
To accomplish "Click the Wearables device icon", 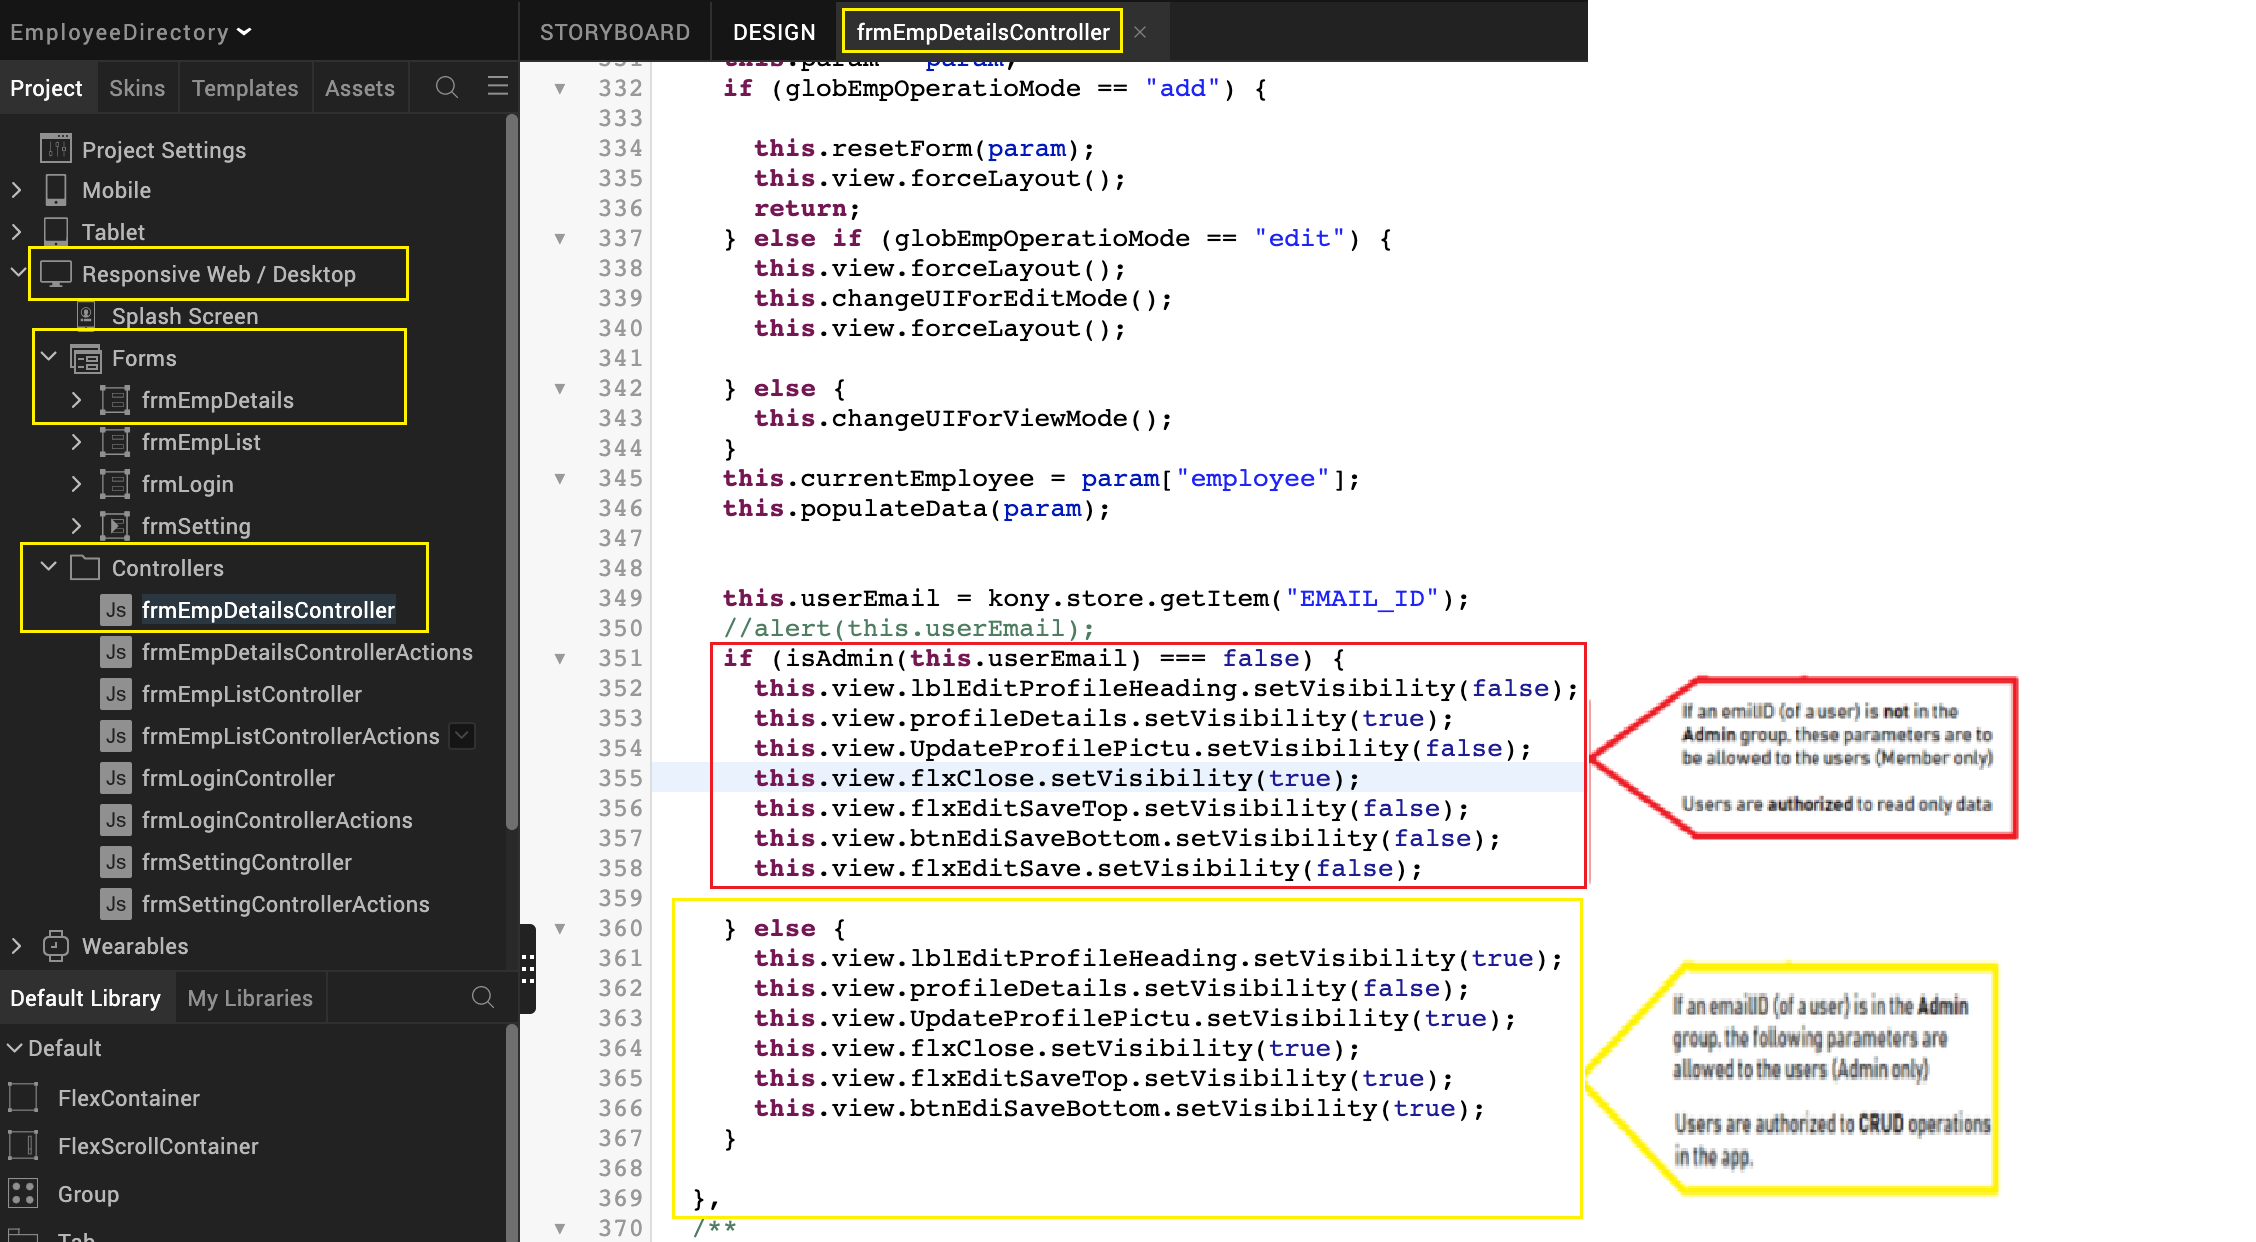I will (x=56, y=945).
